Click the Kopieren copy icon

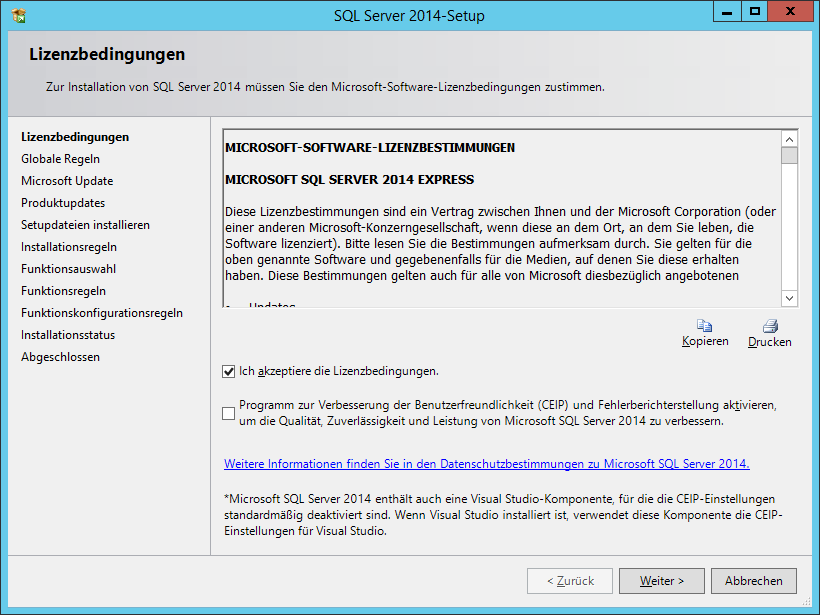pyautogui.click(x=705, y=326)
